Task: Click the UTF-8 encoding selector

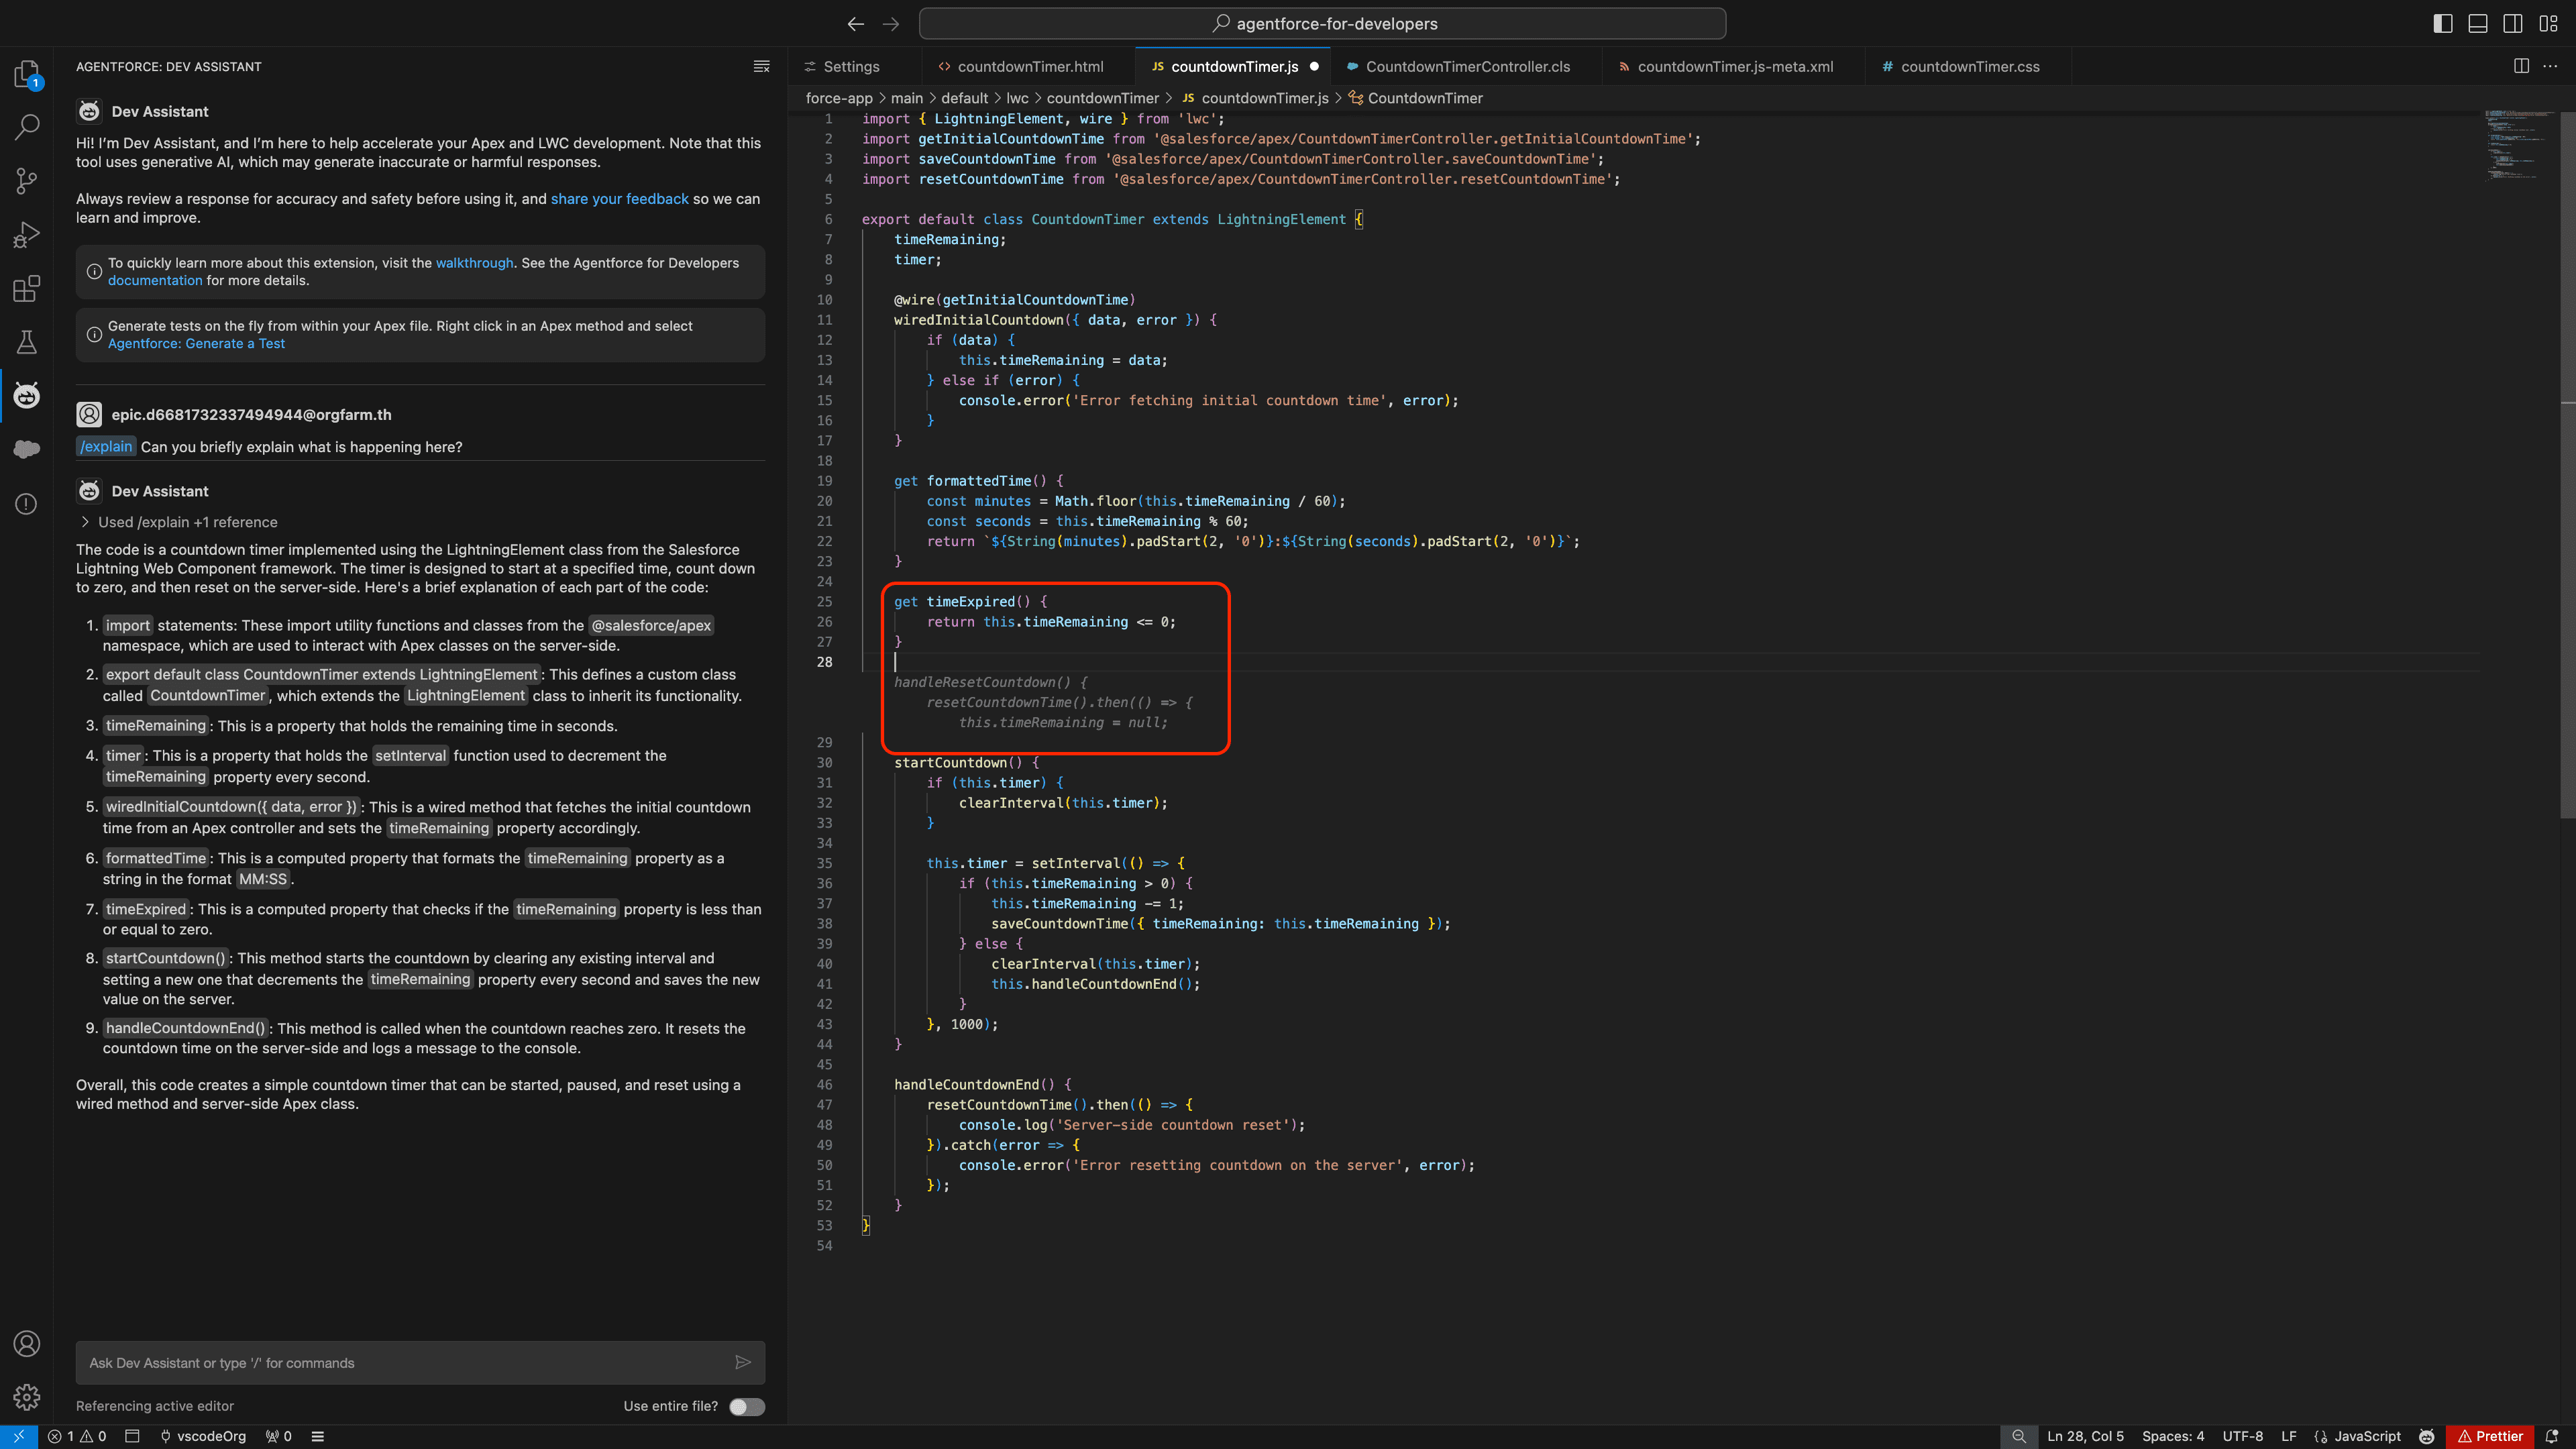Action: 2242,1436
